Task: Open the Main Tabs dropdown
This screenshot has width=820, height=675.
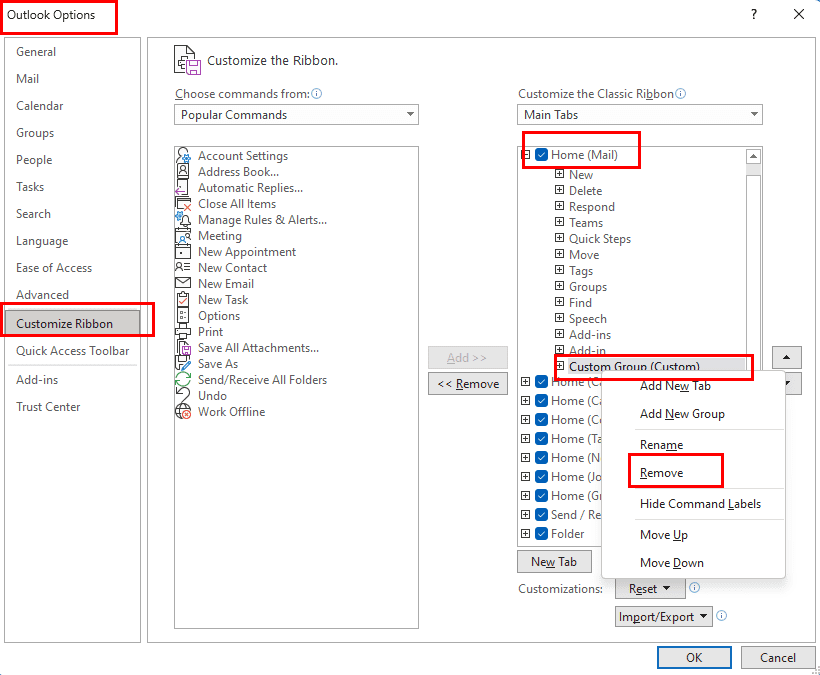Action: coord(640,115)
